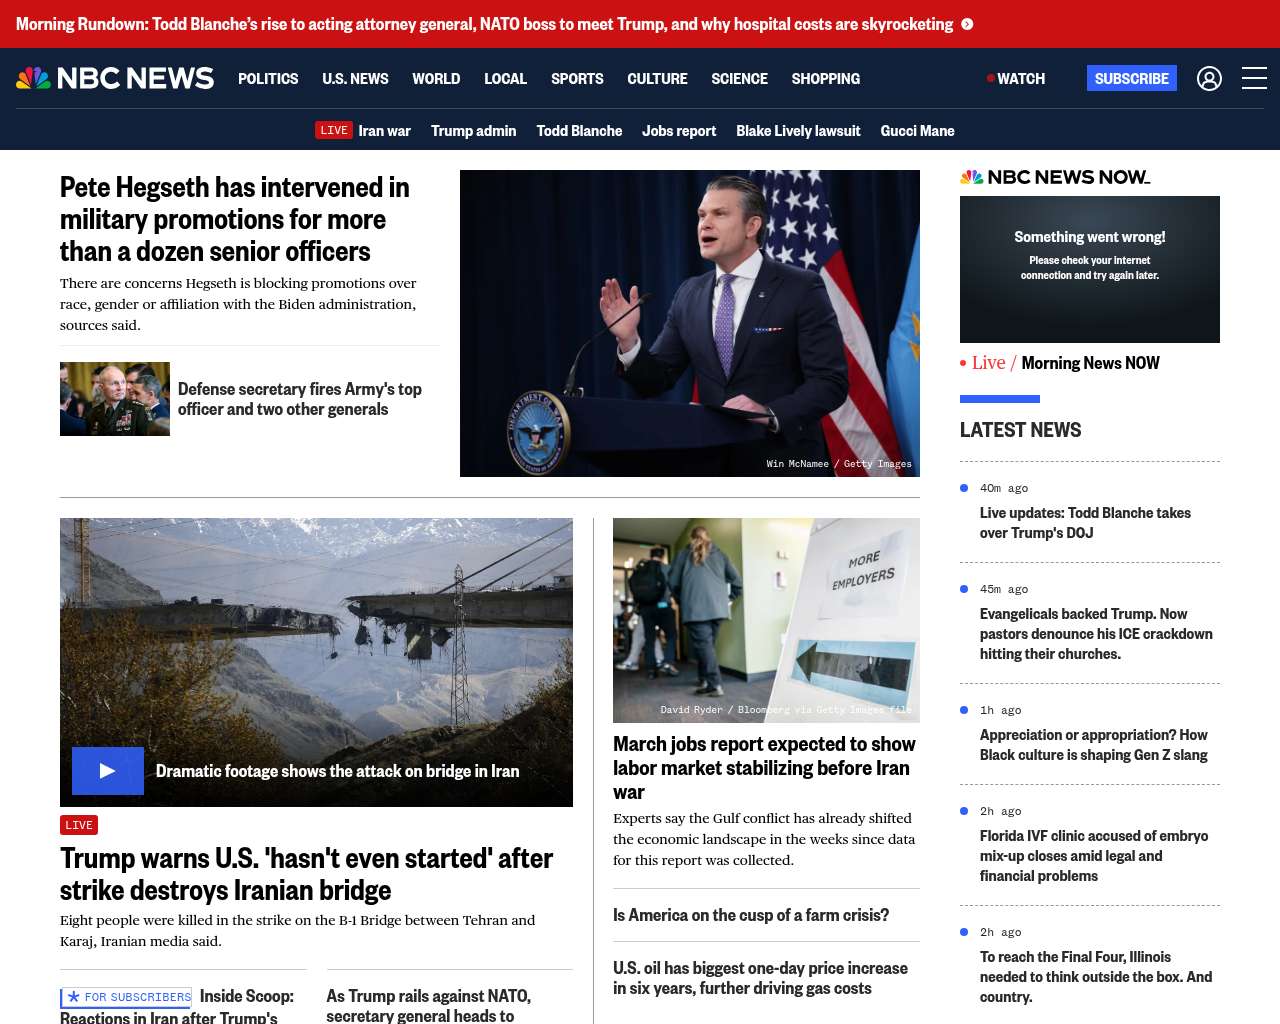Viewport: 1280px width, 1024px height.
Task: Click the 'Experts say the Gulf conflict' summary
Action: point(764,839)
